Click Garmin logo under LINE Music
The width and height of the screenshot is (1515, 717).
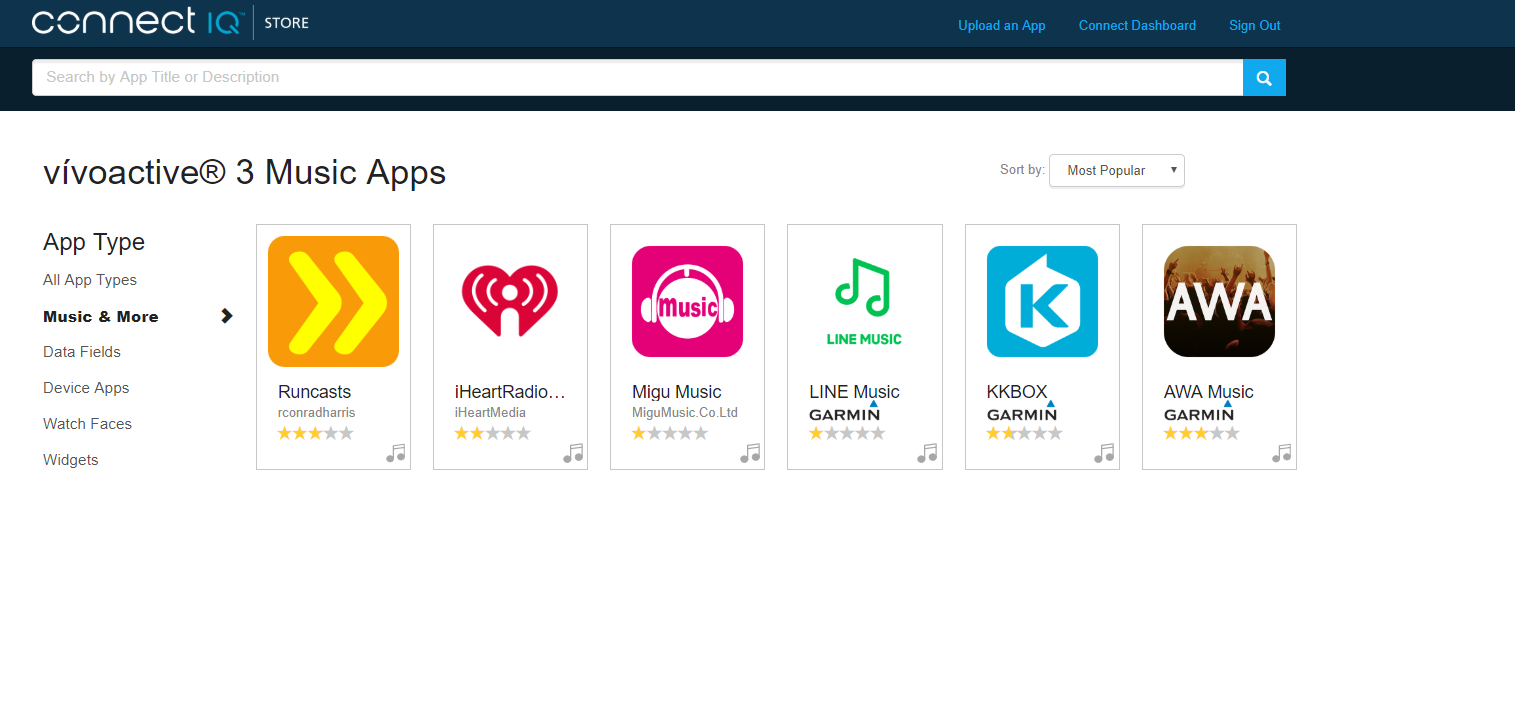click(844, 413)
